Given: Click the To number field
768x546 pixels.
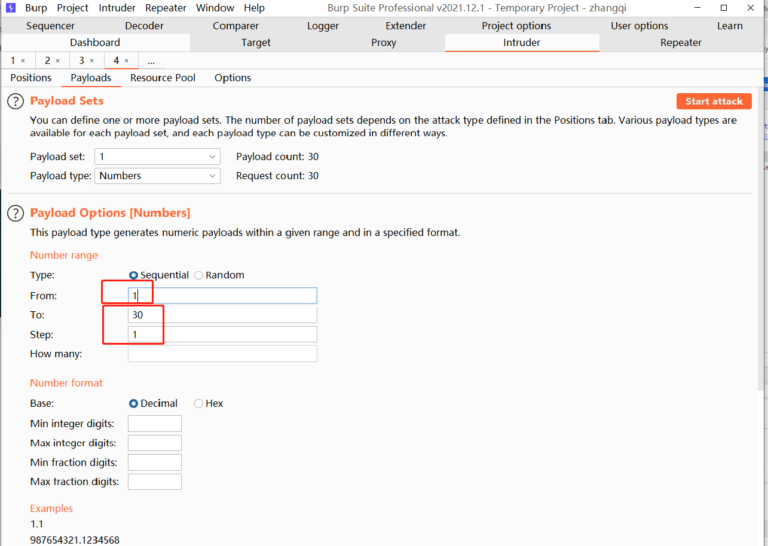Looking at the screenshot, I should click(x=222, y=315).
